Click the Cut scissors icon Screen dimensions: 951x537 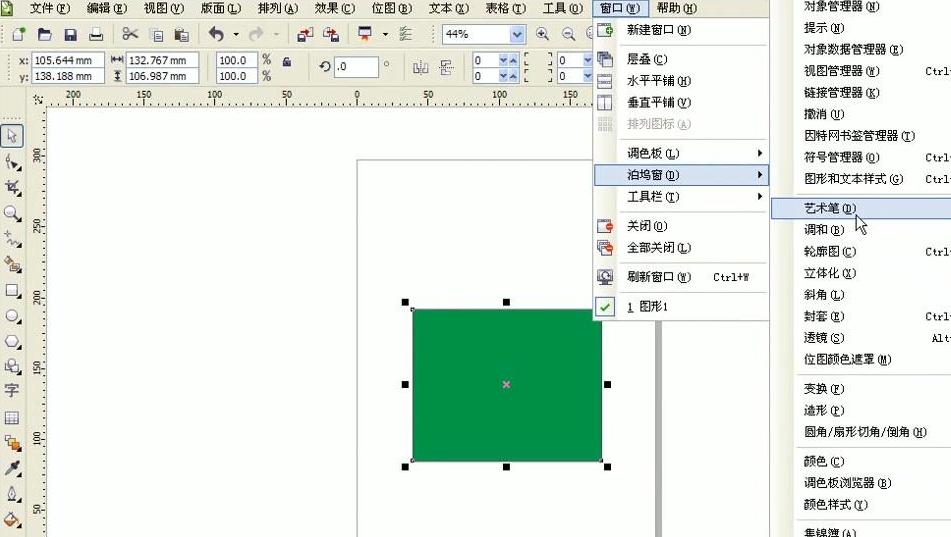tap(130, 35)
